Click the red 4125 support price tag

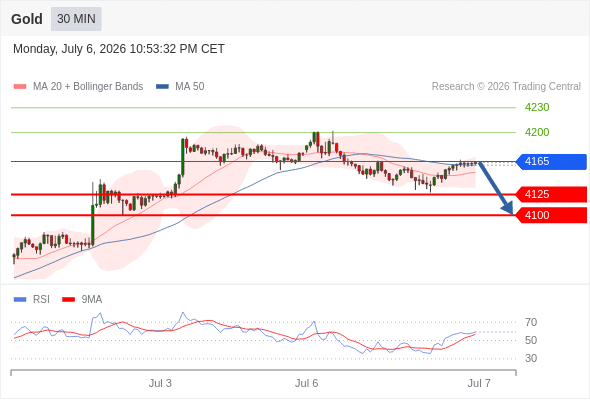[551, 195]
